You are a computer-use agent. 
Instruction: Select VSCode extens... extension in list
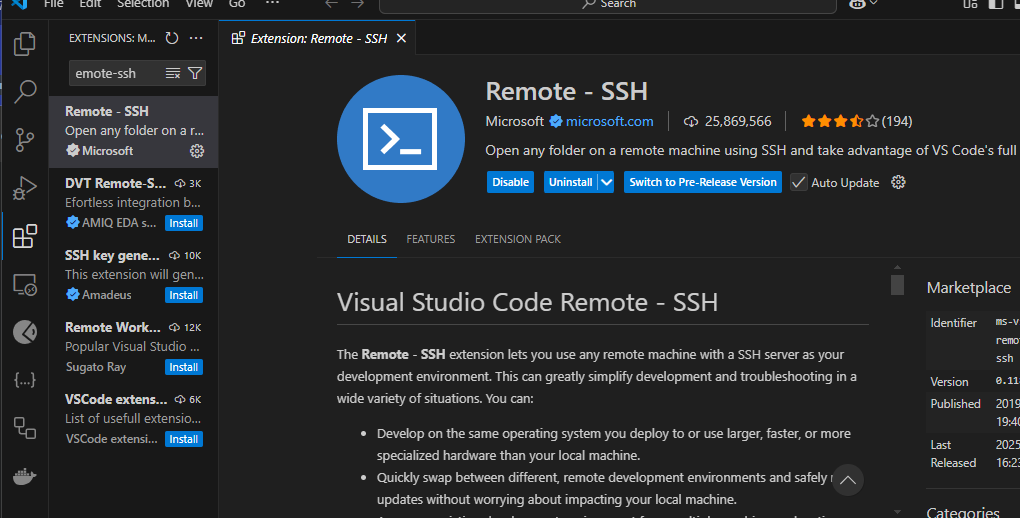(x=133, y=420)
